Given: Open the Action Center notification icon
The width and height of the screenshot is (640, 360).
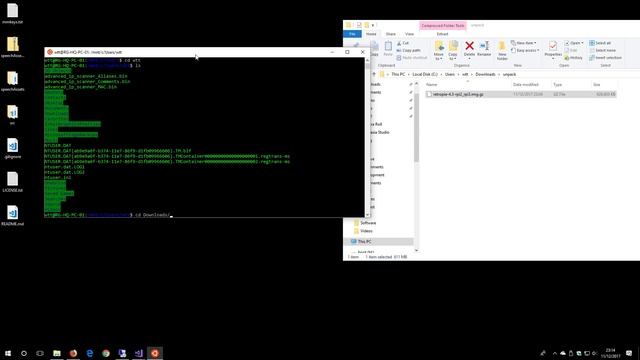Looking at the screenshot, I should [629, 353].
